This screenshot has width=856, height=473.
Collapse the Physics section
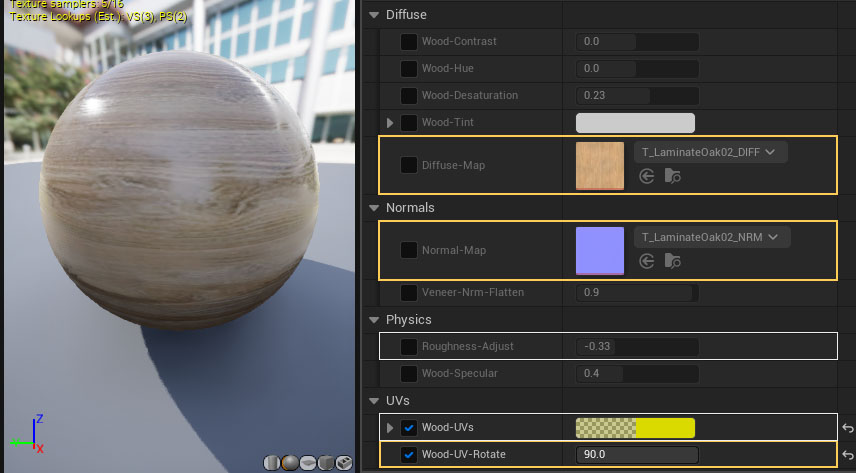(374, 320)
